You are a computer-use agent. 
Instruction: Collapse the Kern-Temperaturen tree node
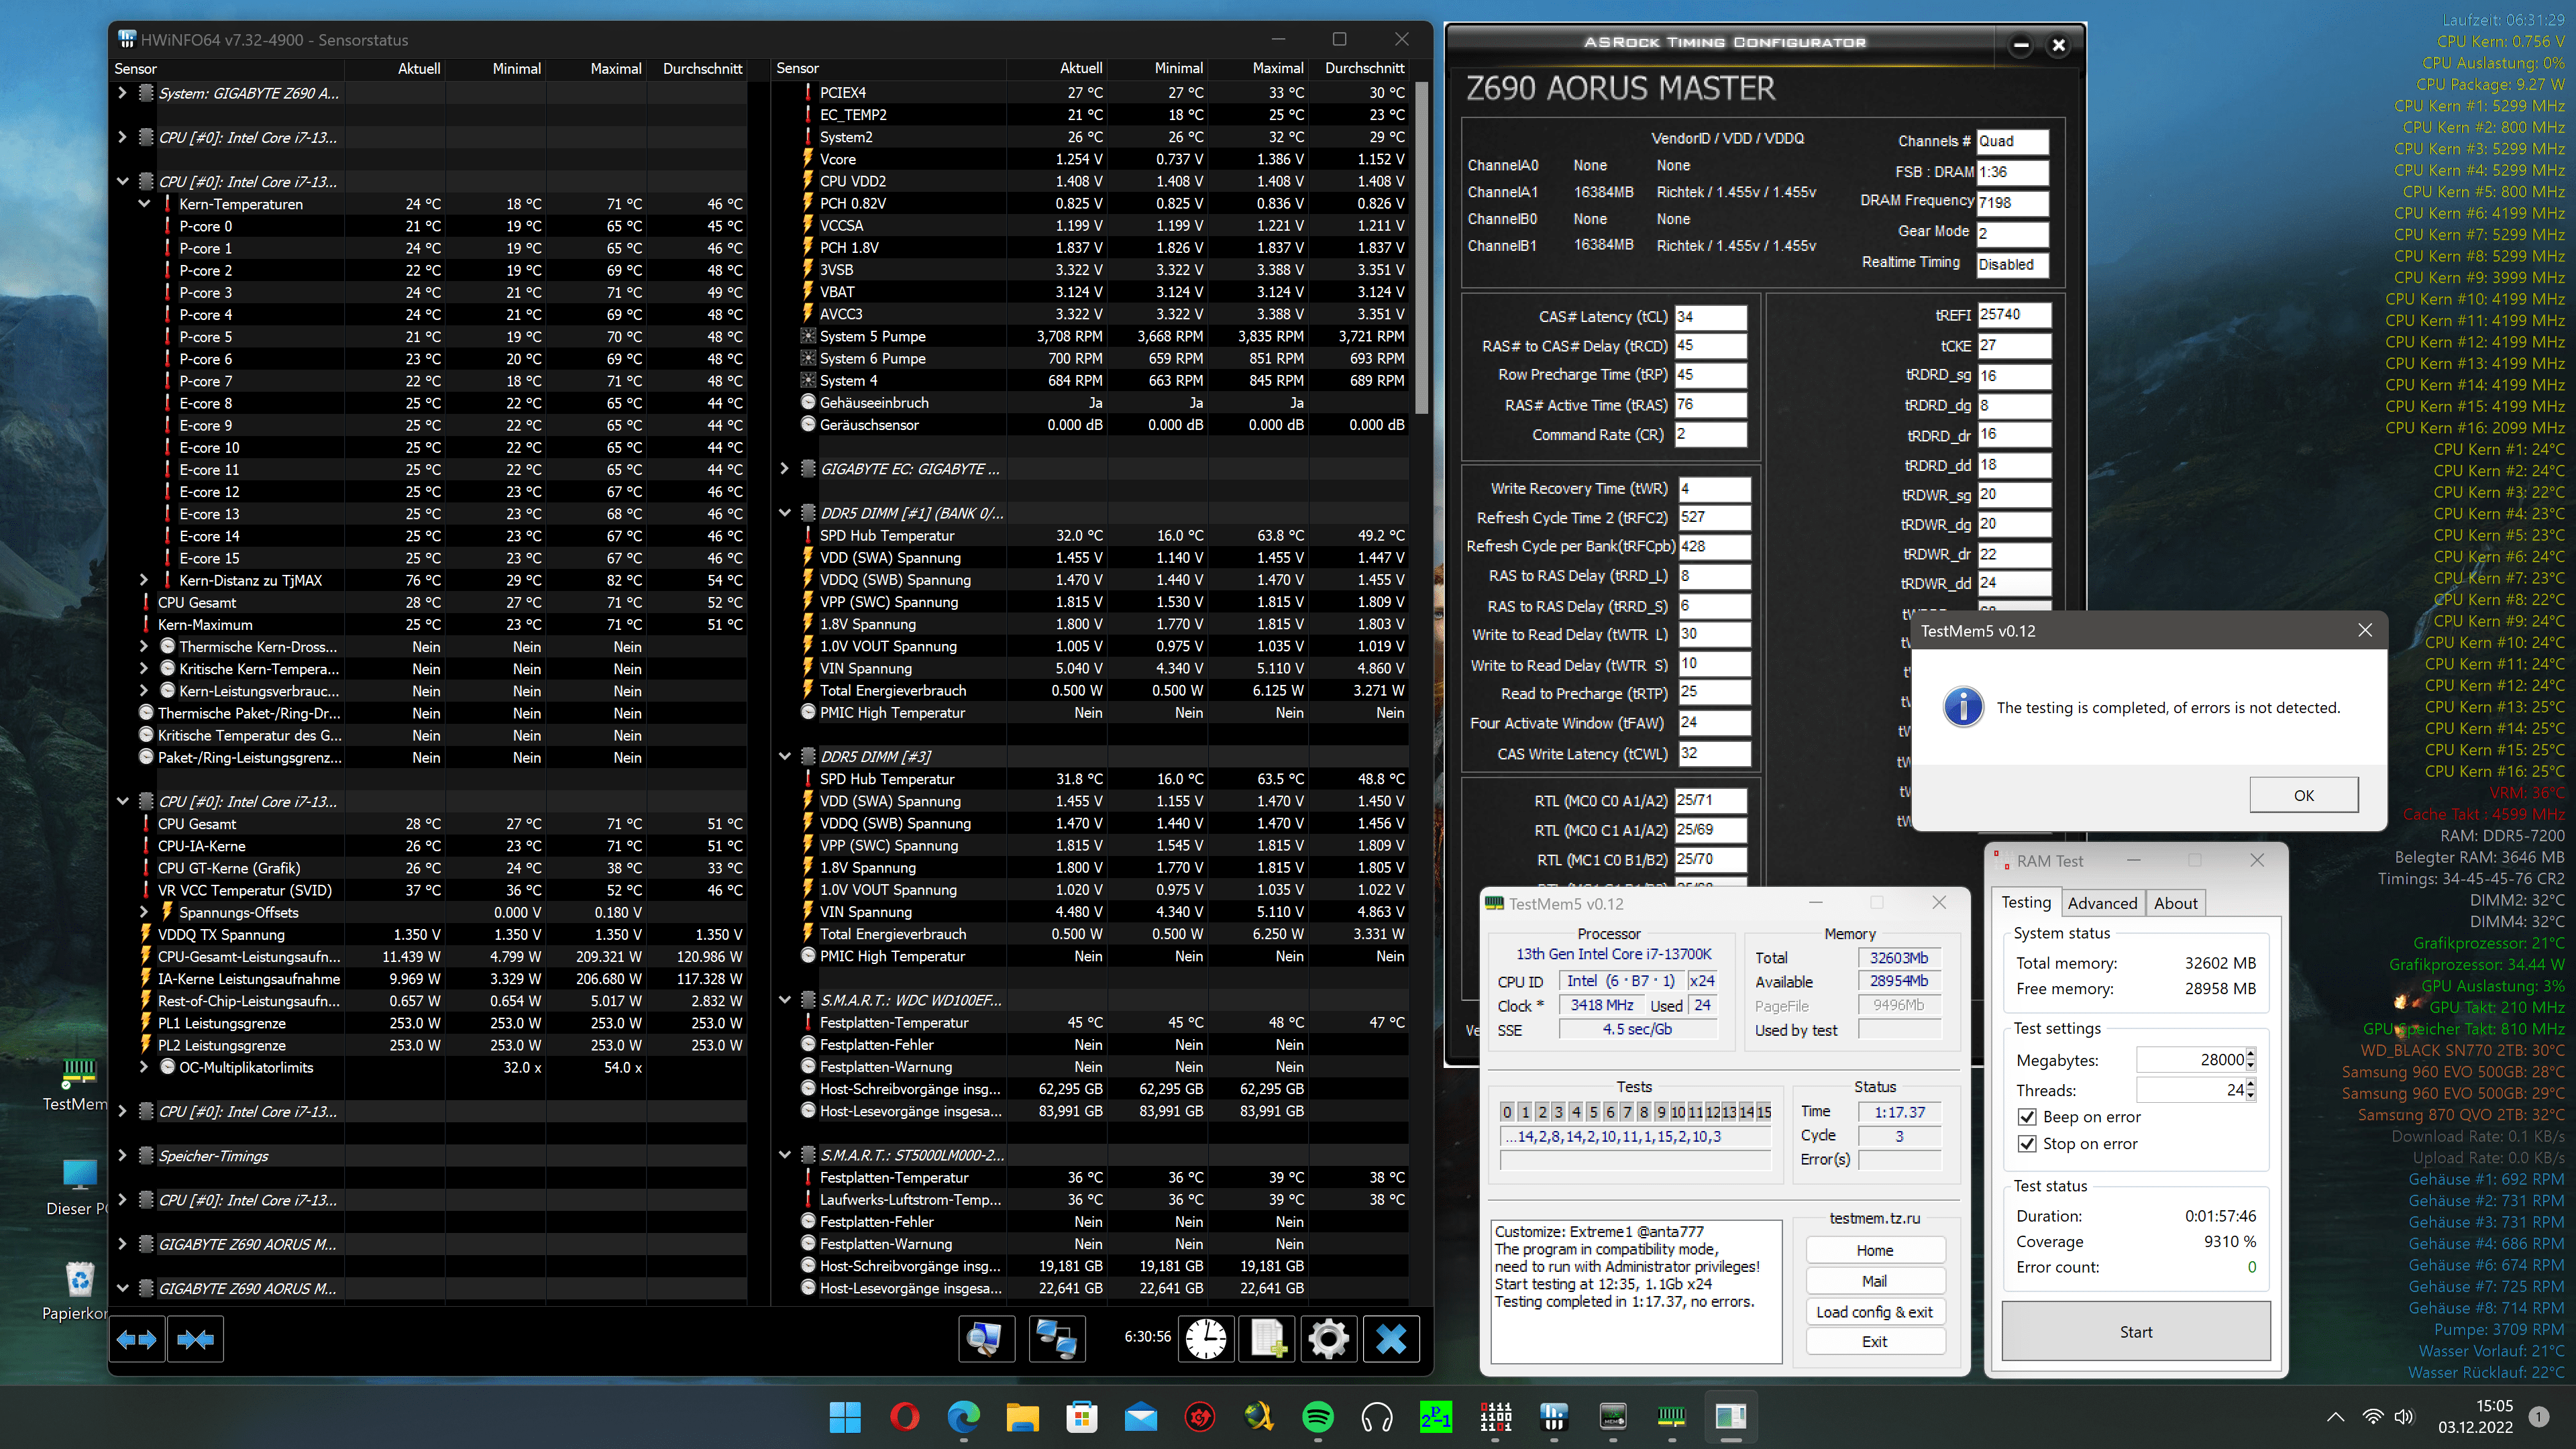(144, 204)
